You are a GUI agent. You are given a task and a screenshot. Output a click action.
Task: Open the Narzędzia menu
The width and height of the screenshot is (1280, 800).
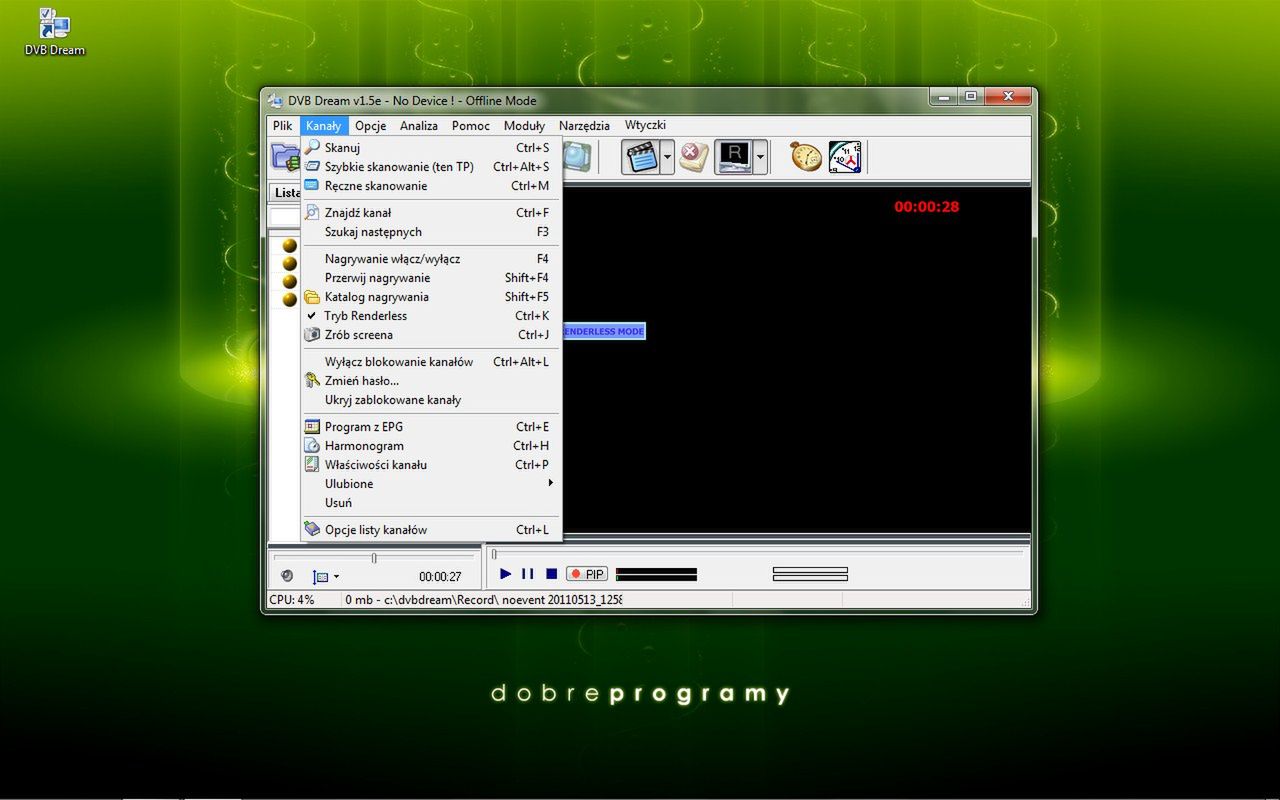pyautogui.click(x=584, y=126)
